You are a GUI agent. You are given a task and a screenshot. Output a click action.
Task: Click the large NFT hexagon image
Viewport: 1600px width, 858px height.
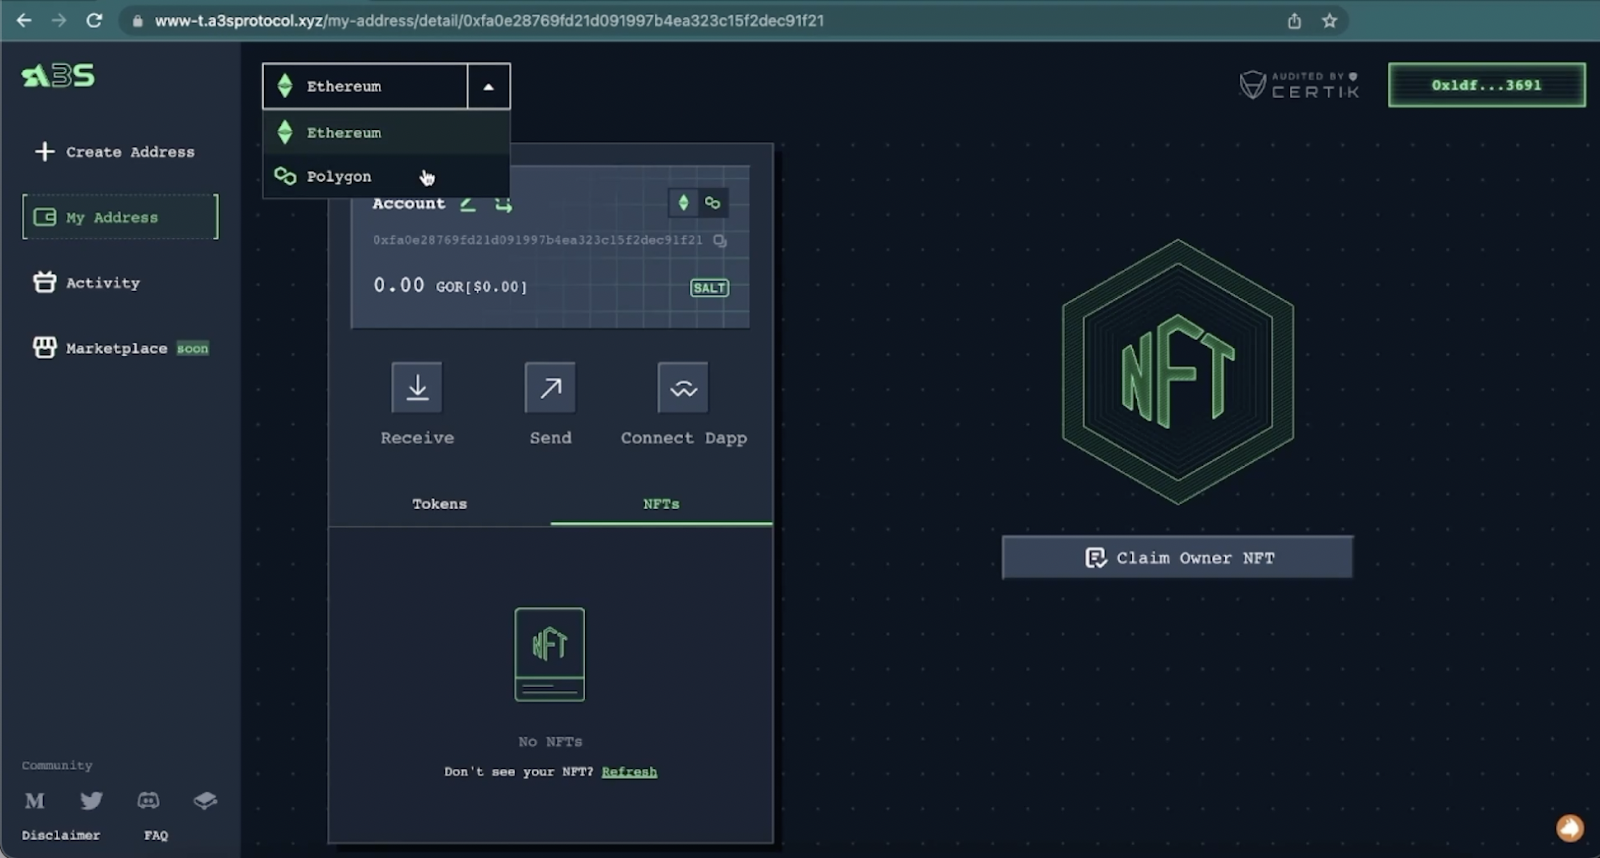1178,372
